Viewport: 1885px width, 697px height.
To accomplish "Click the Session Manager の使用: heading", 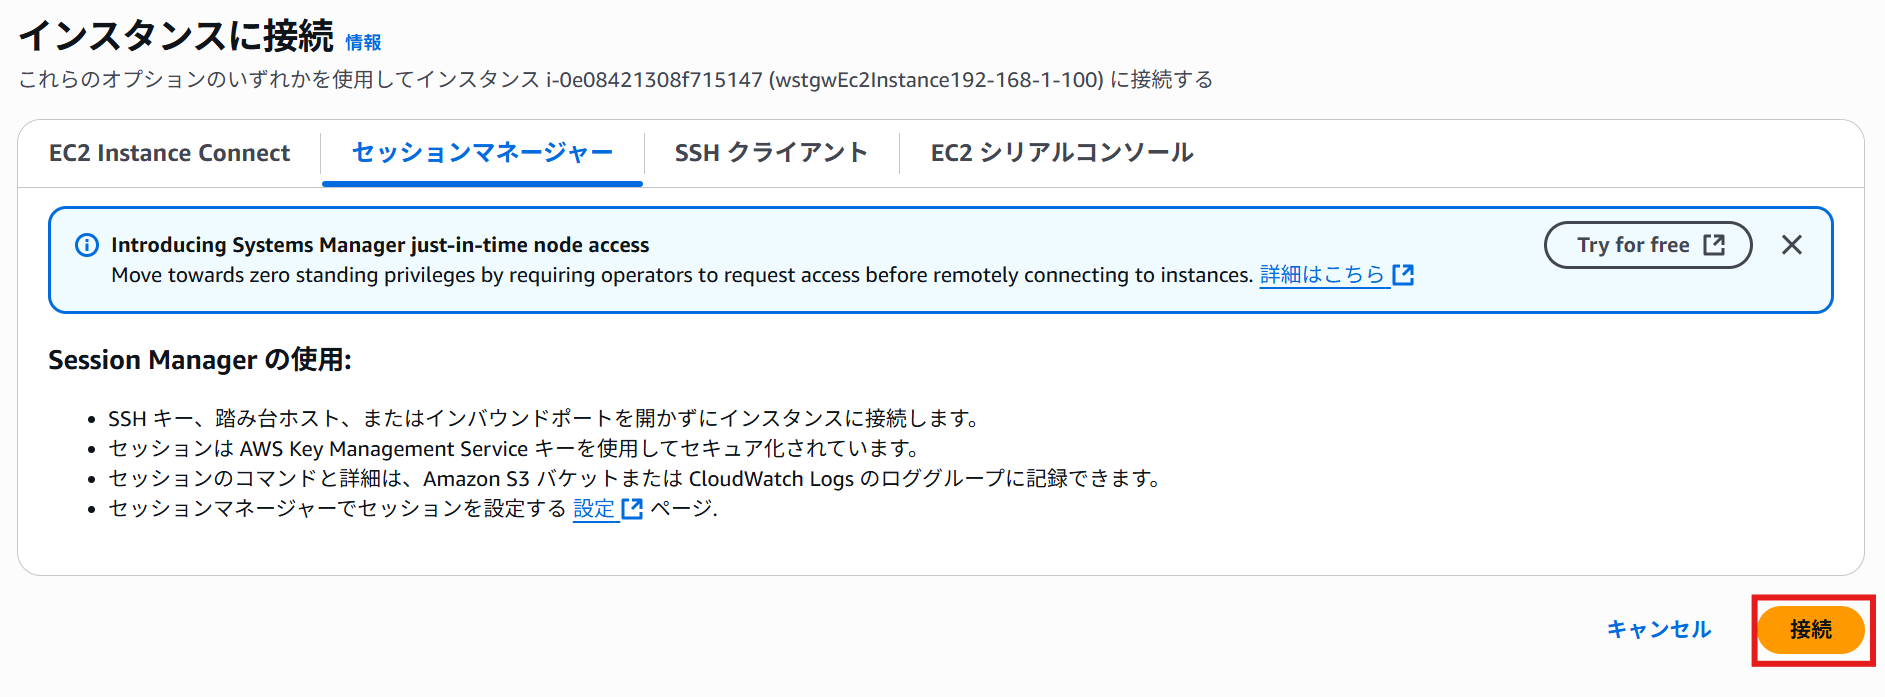I will click(x=200, y=360).
